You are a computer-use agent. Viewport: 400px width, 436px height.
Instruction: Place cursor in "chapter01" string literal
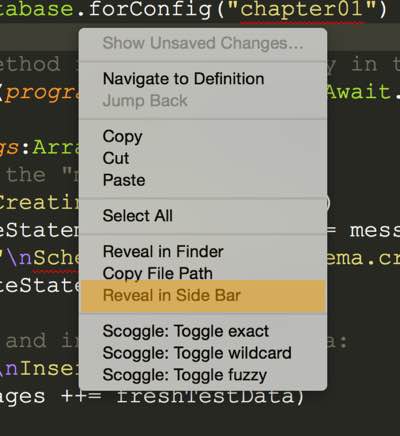[x=302, y=9]
